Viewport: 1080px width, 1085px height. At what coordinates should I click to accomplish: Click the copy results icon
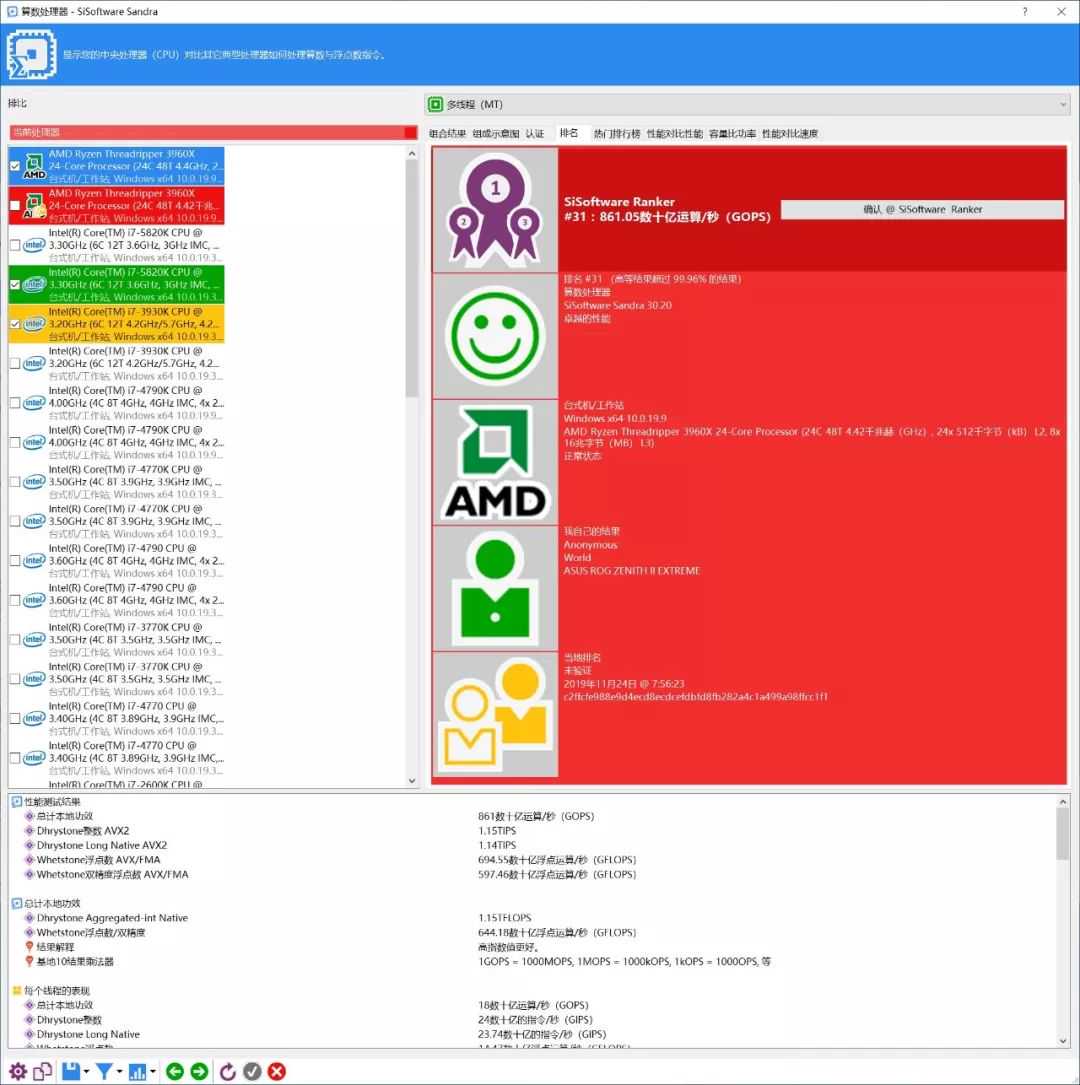(43, 1071)
